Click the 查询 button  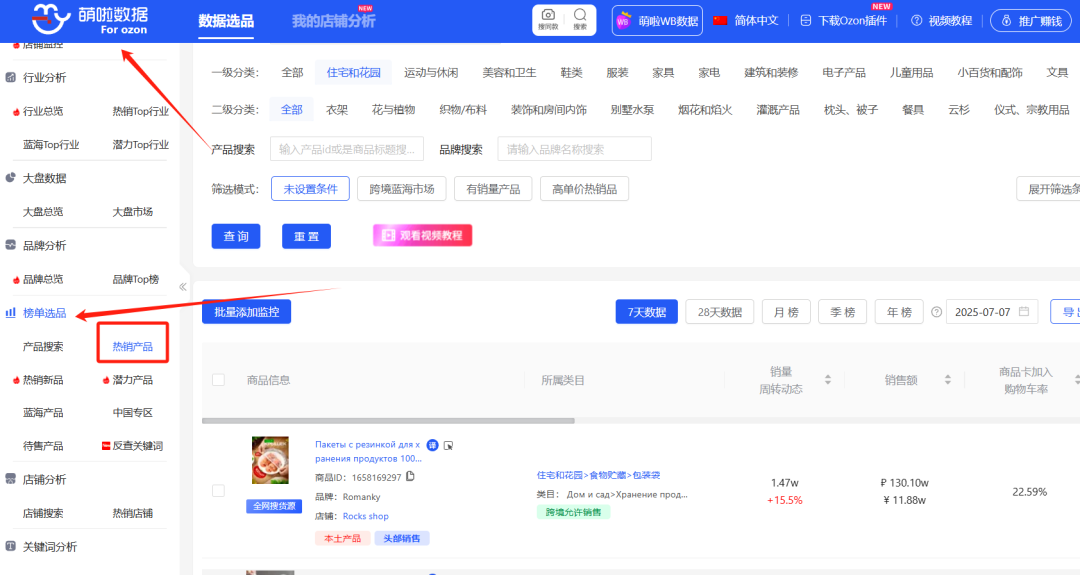pos(236,236)
